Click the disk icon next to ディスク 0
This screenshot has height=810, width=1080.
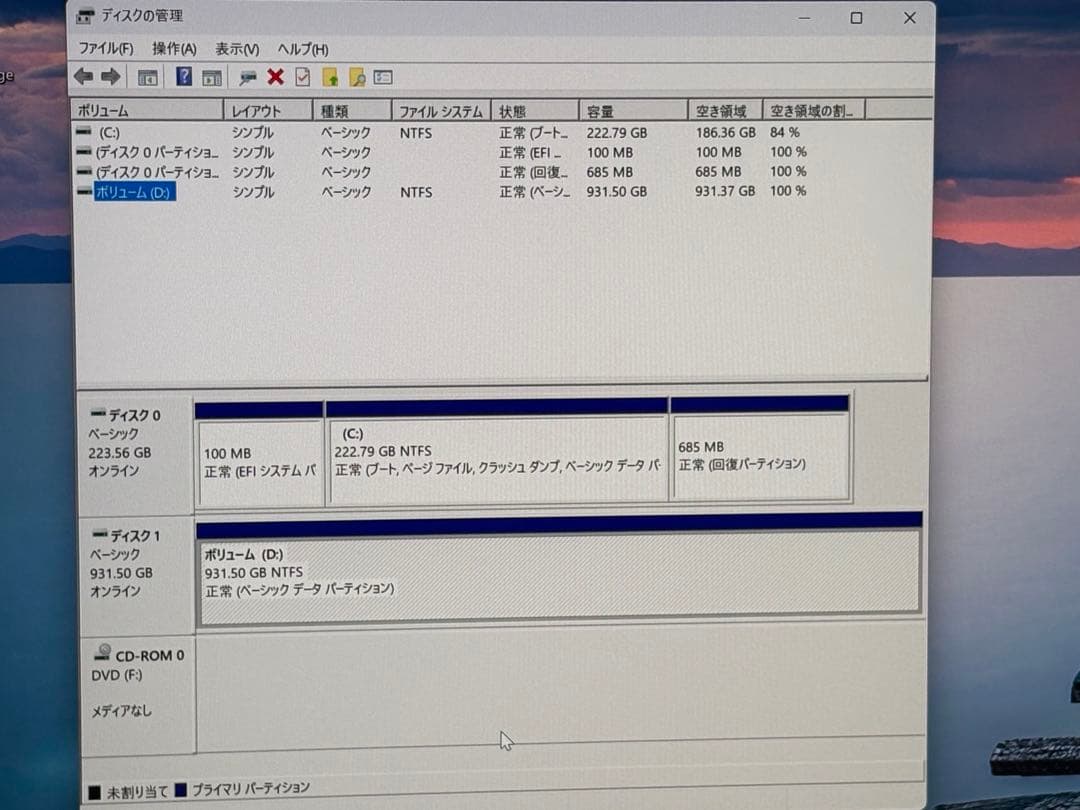coord(98,414)
